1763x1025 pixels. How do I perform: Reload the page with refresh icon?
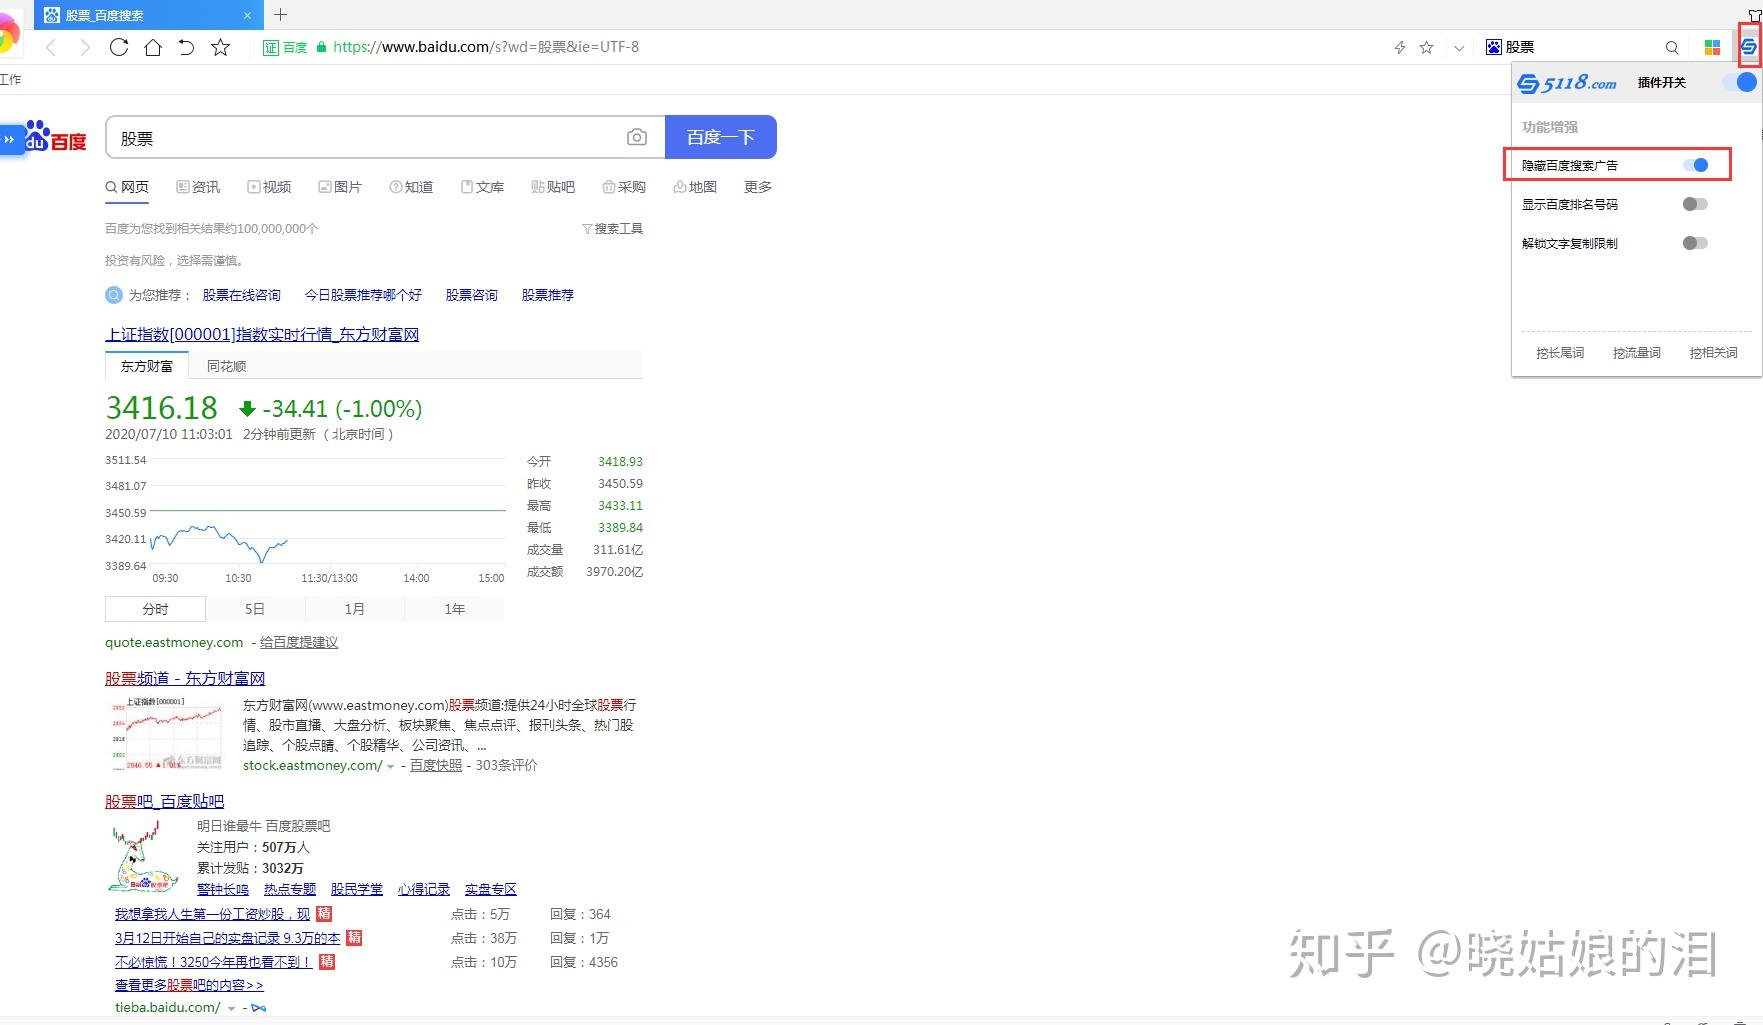(119, 47)
